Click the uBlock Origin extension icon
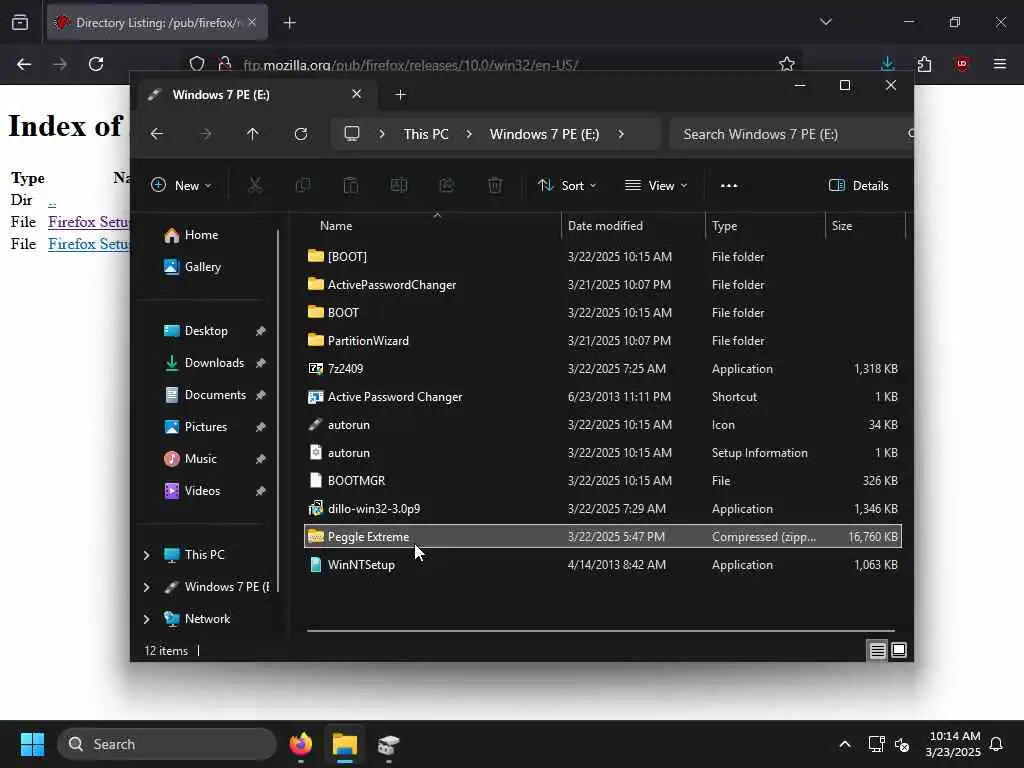 pyautogui.click(x=961, y=64)
